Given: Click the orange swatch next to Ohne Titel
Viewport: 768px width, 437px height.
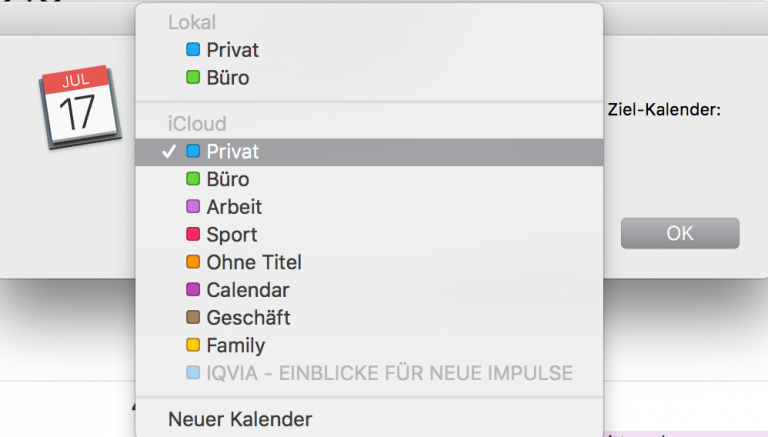Looking at the screenshot, I should coord(193,263).
